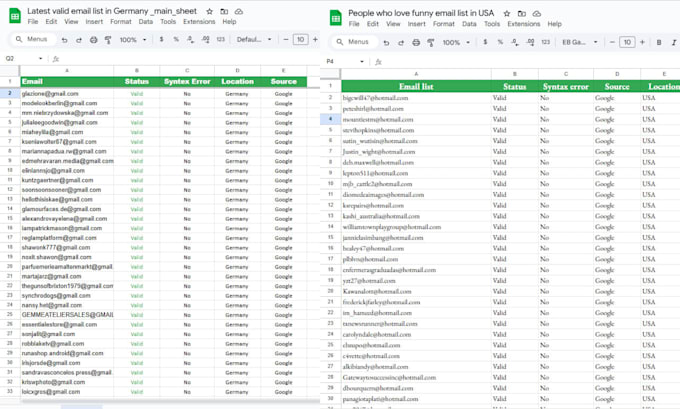Select Syntex Error header cell
This screenshot has width=680, height=409.
[x=187, y=82]
